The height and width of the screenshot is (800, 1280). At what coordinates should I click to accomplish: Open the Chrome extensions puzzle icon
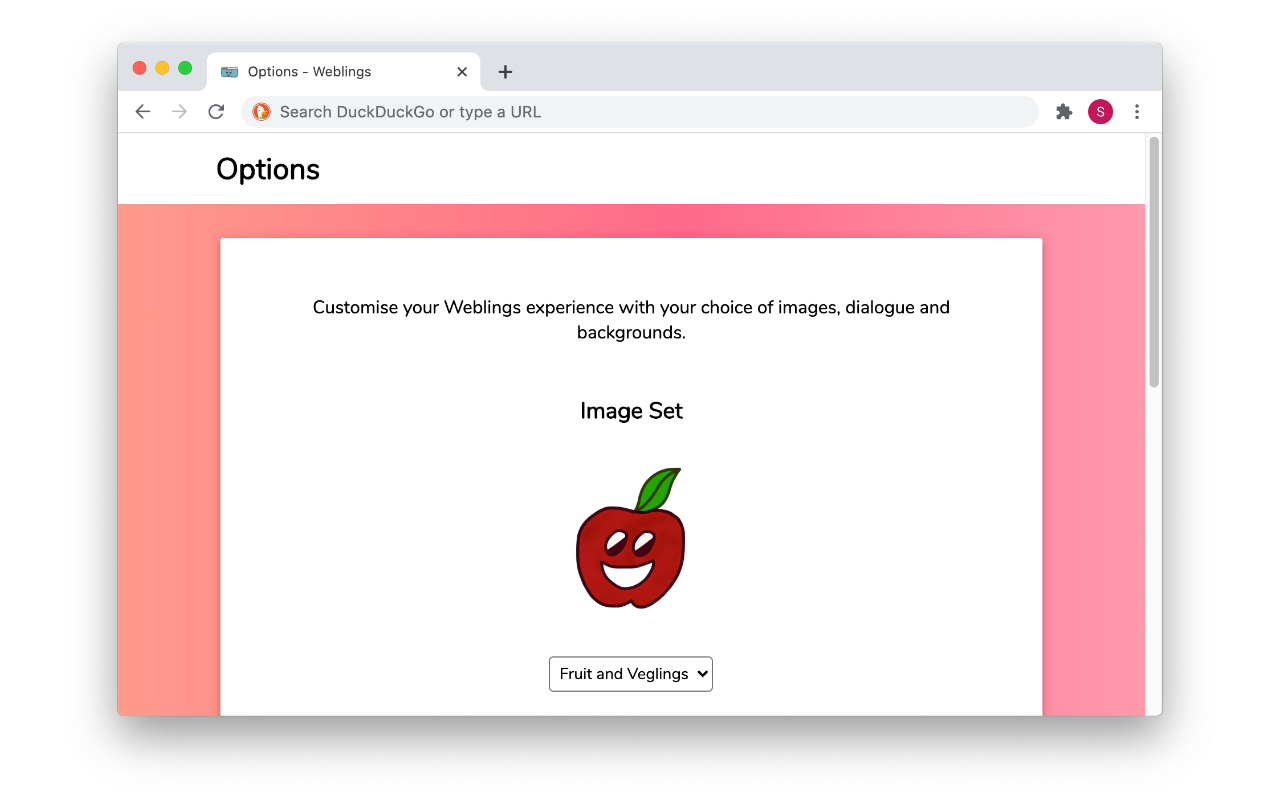[x=1063, y=111]
